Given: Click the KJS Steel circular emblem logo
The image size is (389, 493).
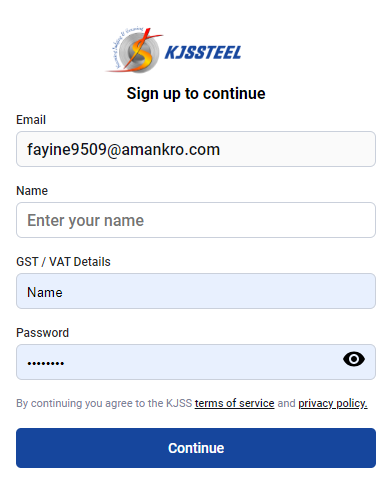Looking at the screenshot, I should (135, 50).
